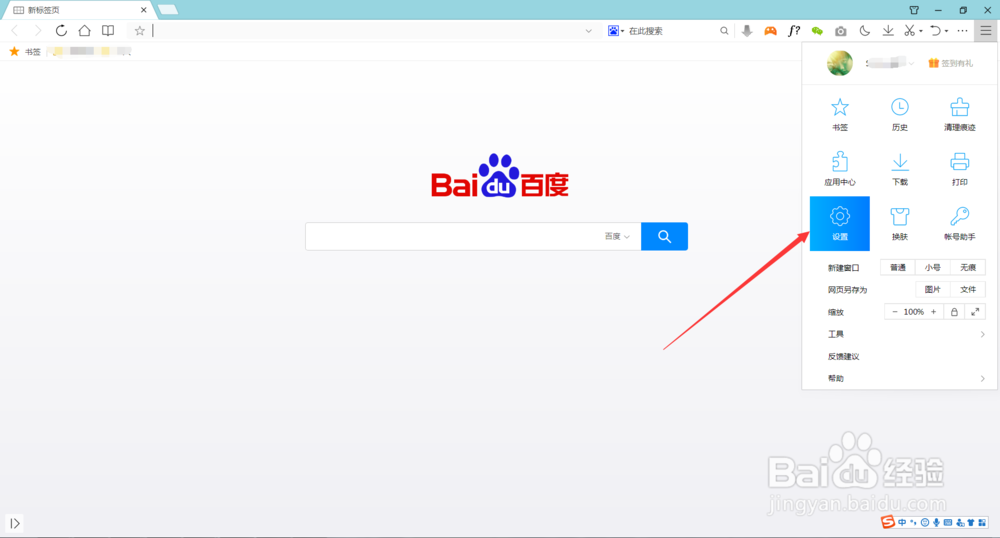The height and width of the screenshot is (538, 1000).
Task: Open a new tab with the plus tab button
Action: click(x=168, y=10)
